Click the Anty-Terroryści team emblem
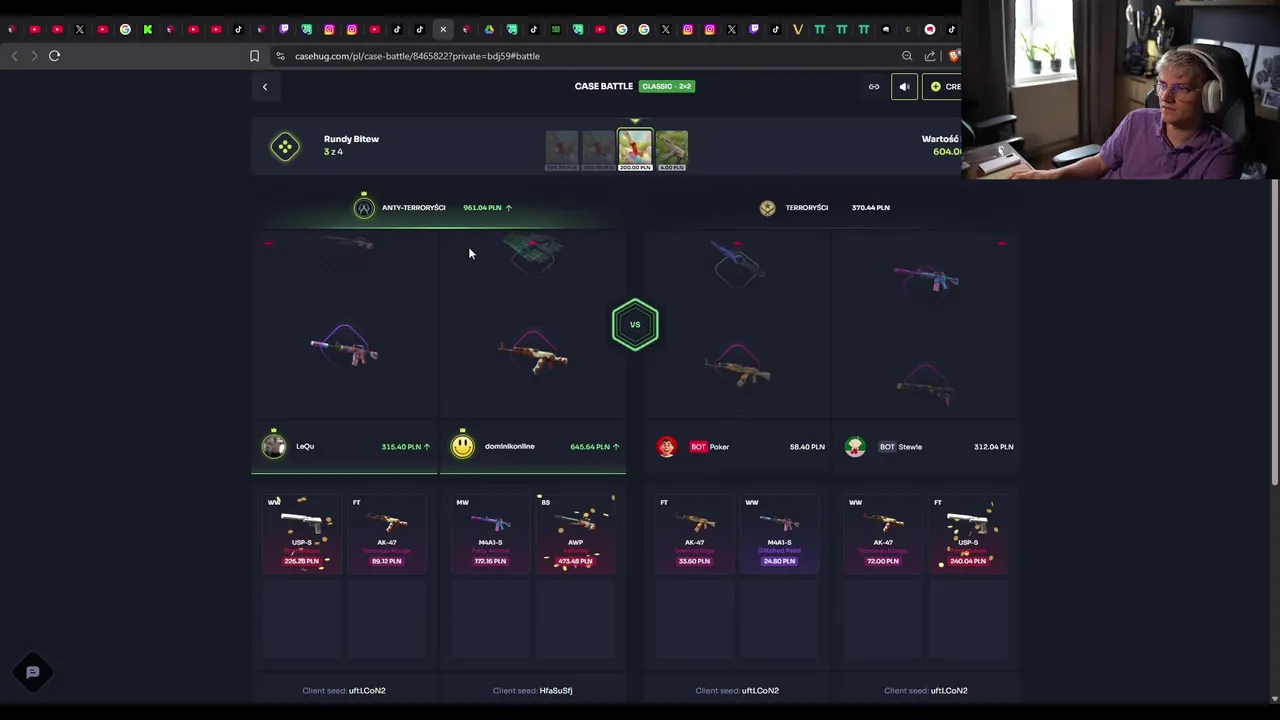 364,207
